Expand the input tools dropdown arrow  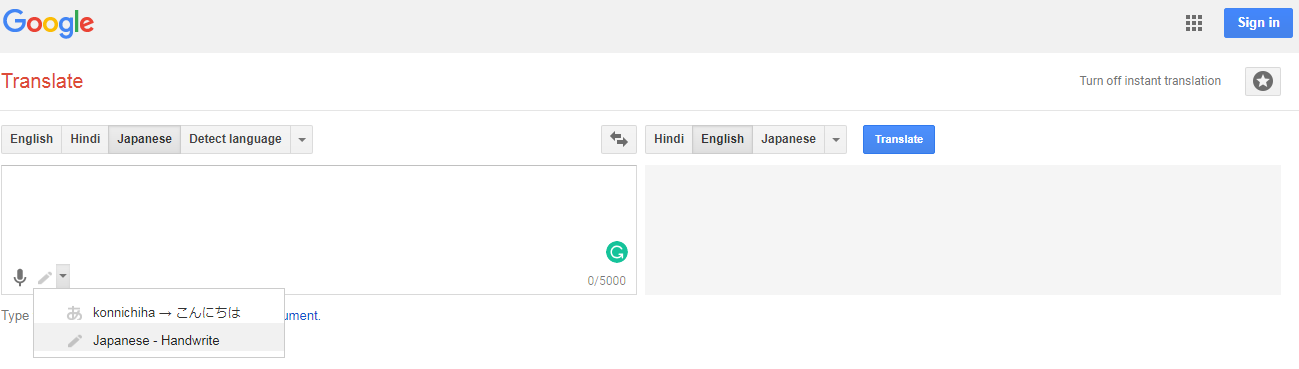pyautogui.click(x=62, y=277)
